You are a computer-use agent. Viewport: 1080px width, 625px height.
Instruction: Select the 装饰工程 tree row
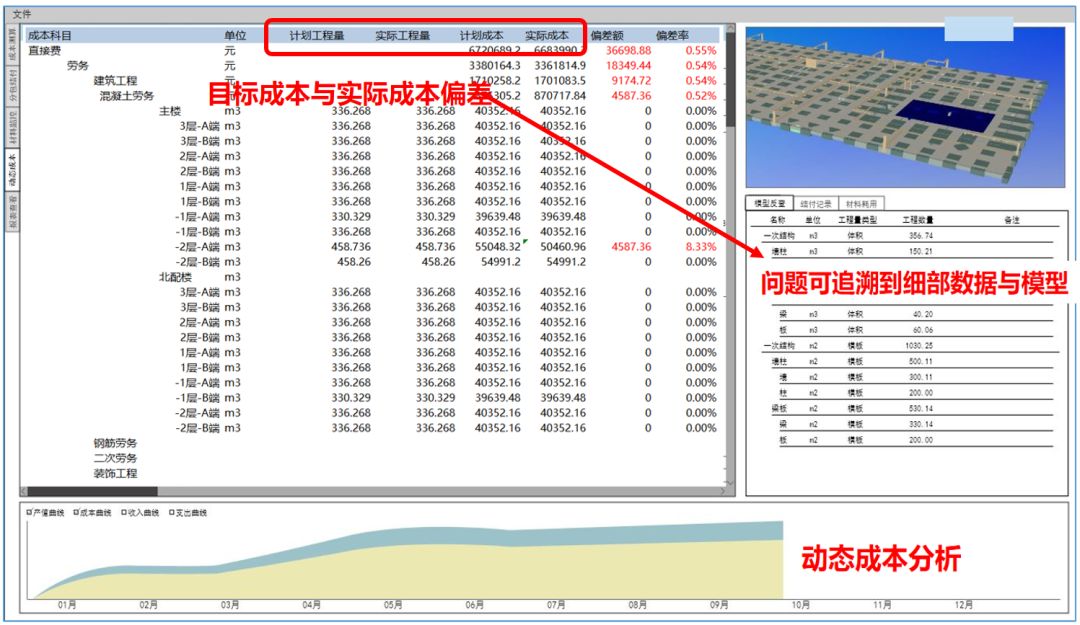[x=115, y=473]
